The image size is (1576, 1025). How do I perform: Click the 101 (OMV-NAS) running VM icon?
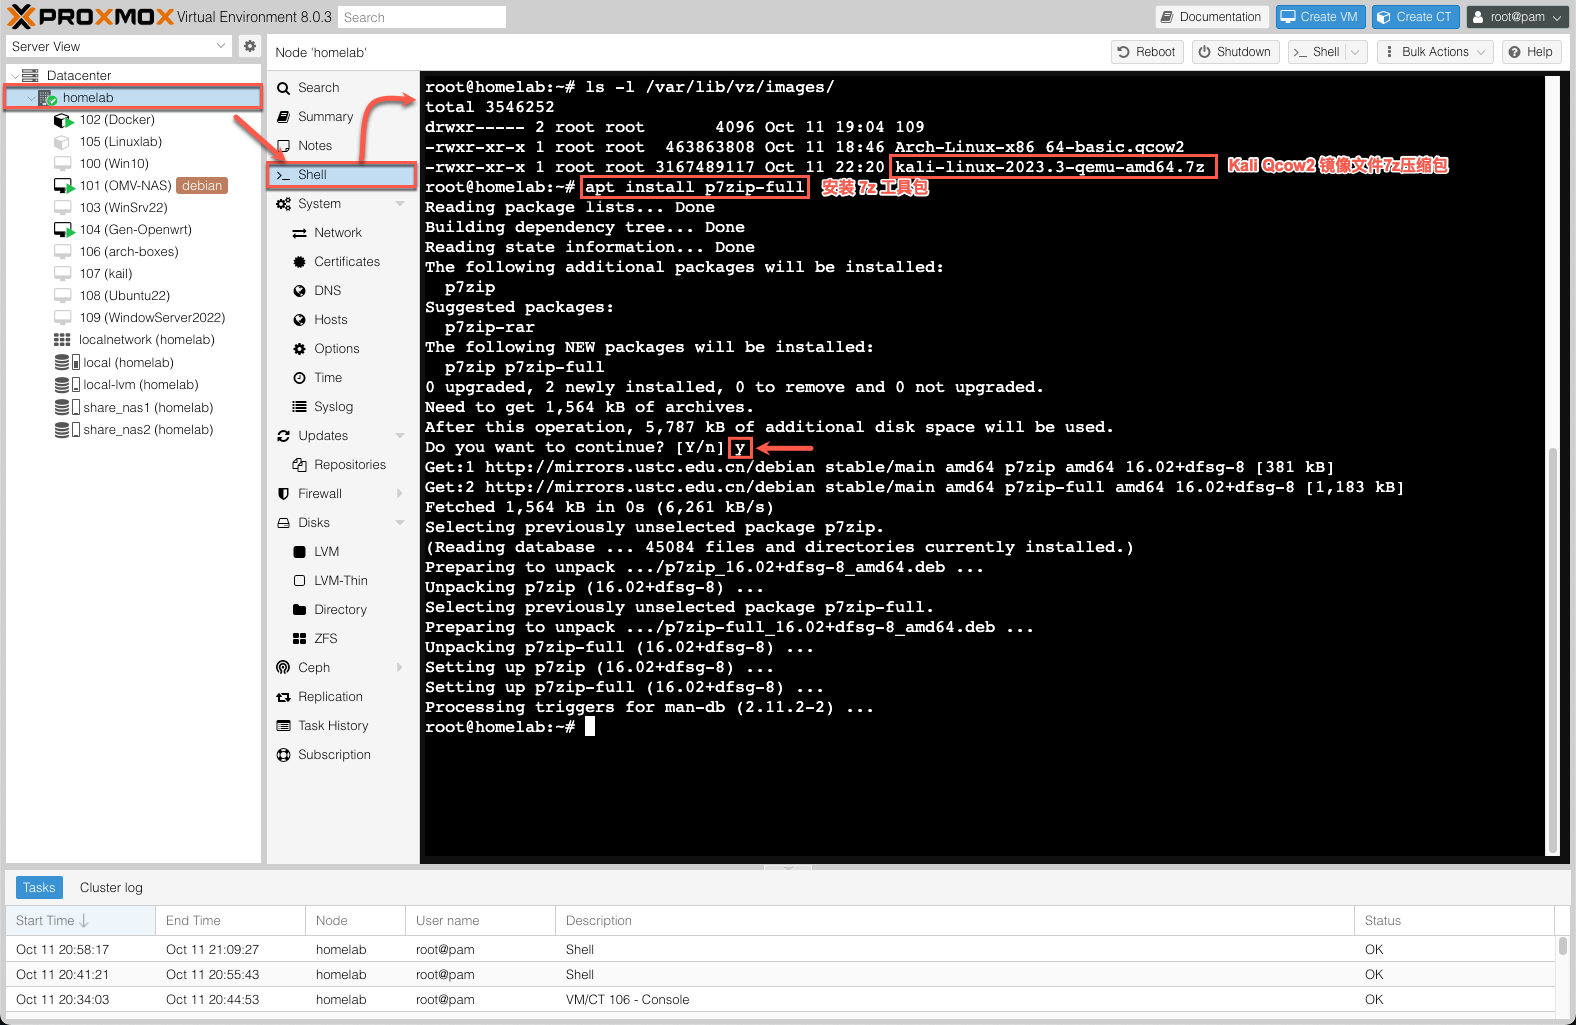click(63, 186)
